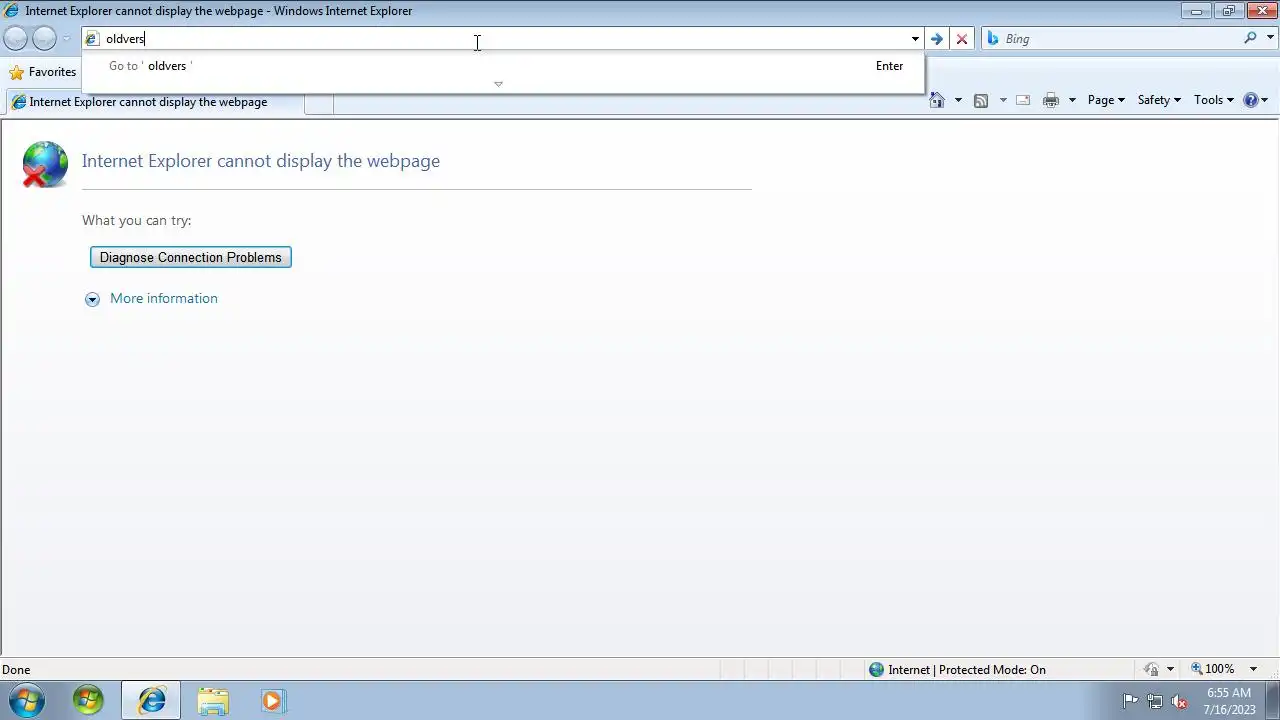Click the Home toolbar icon
Screen dimensions: 1280x720
pyautogui.click(x=937, y=100)
